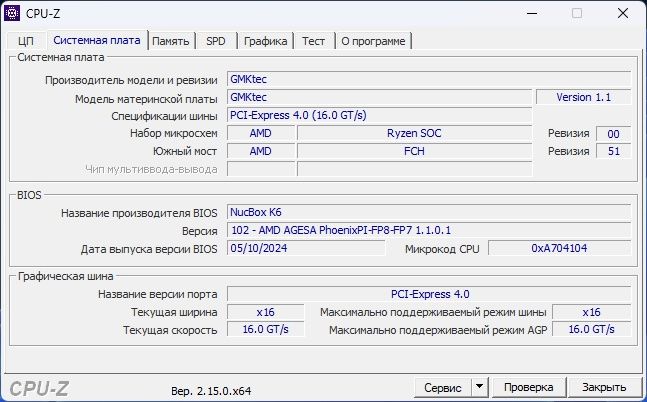Click the Сервис button
The height and width of the screenshot is (402, 647).
tap(443, 388)
